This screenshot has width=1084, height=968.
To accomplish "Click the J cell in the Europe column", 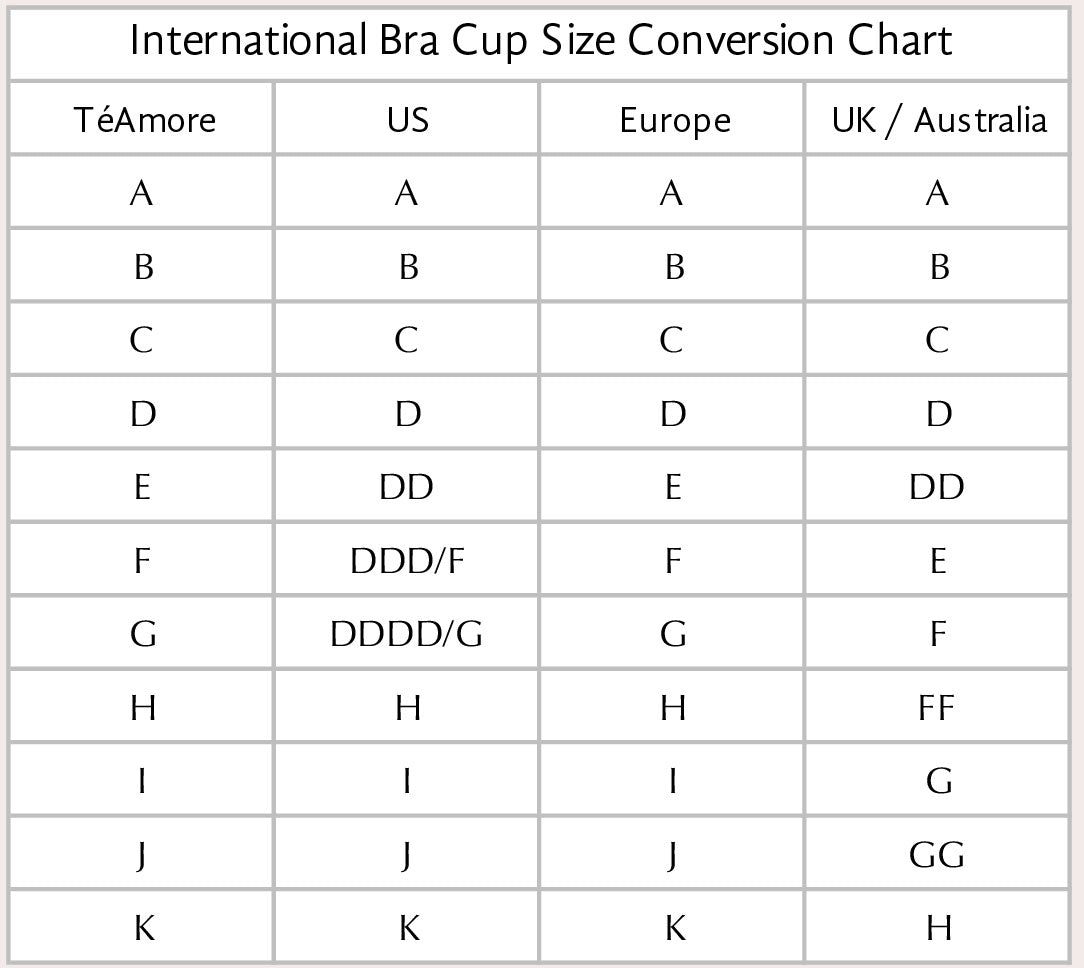I will 672,857.
